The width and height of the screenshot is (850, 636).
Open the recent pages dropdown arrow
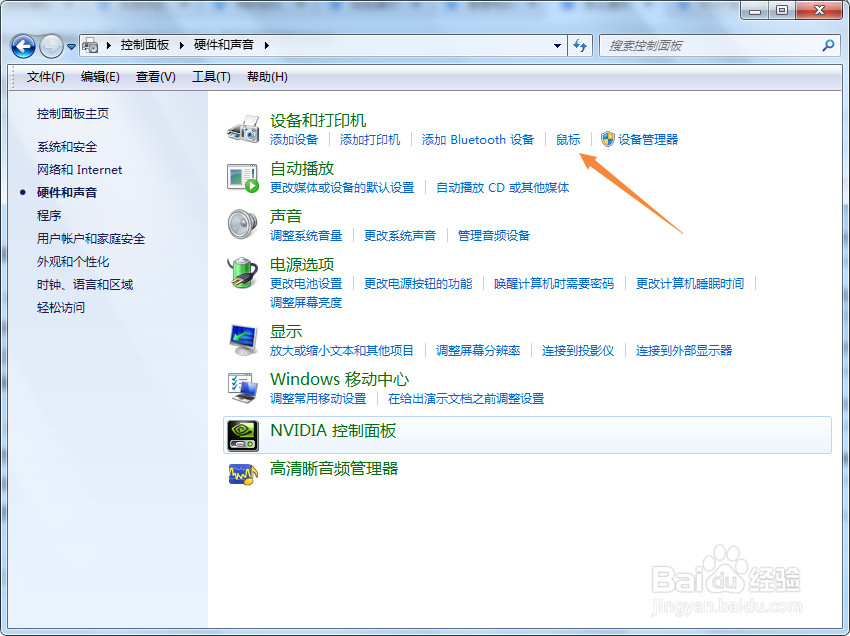71,47
